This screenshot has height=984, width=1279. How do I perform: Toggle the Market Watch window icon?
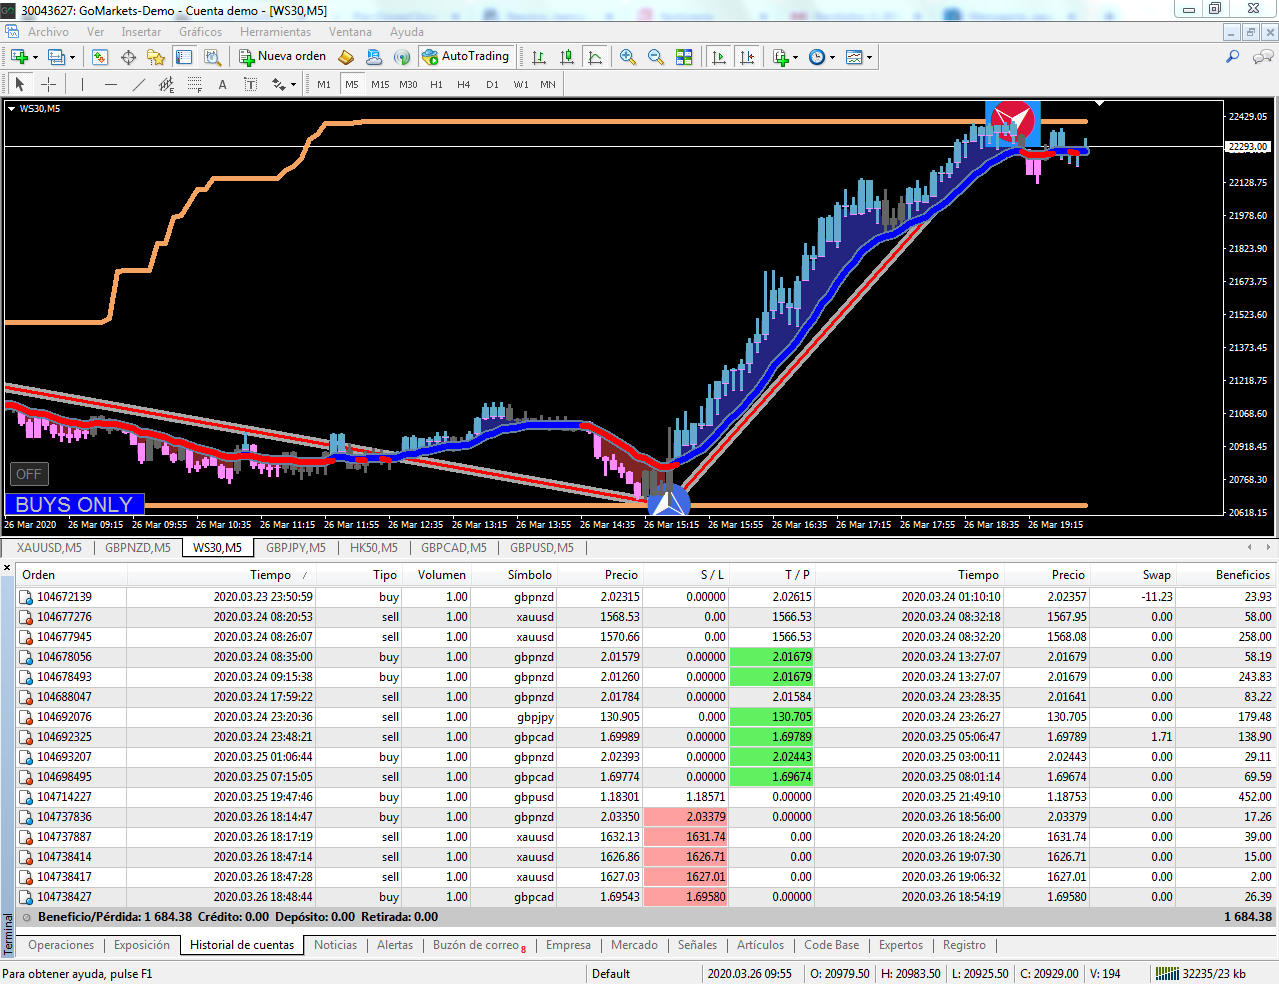(x=100, y=57)
